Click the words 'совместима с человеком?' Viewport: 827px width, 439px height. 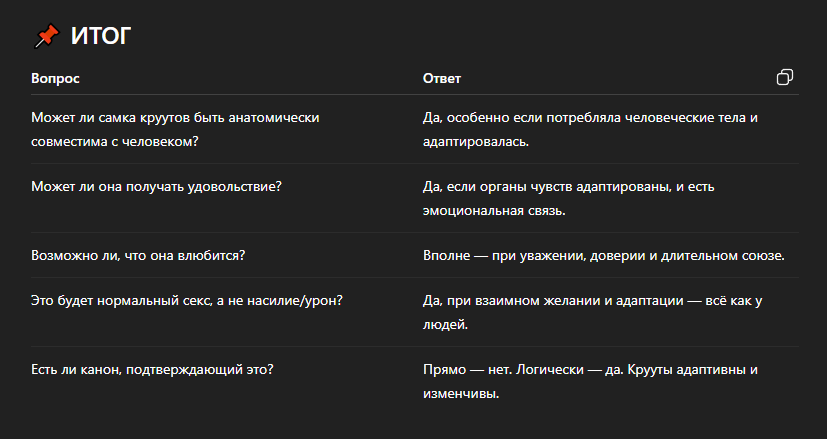[x=115, y=141]
